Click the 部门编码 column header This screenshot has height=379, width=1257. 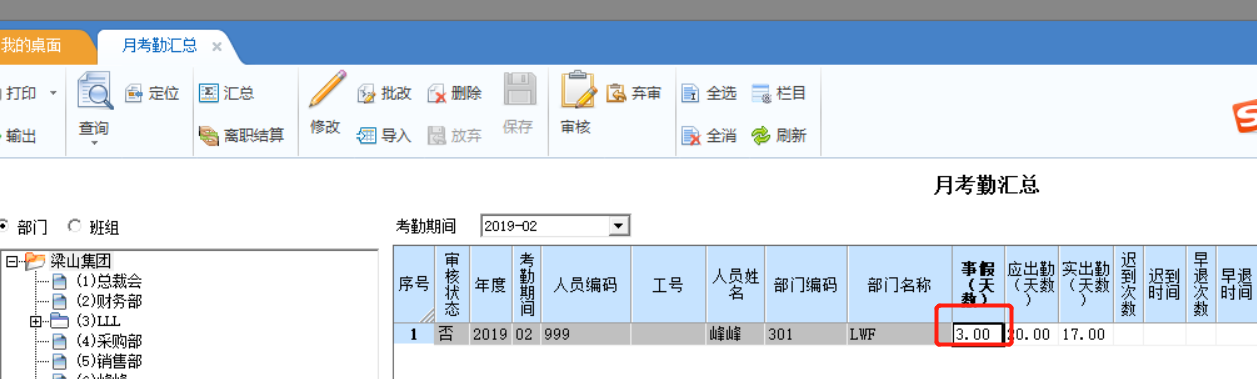click(x=805, y=284)
